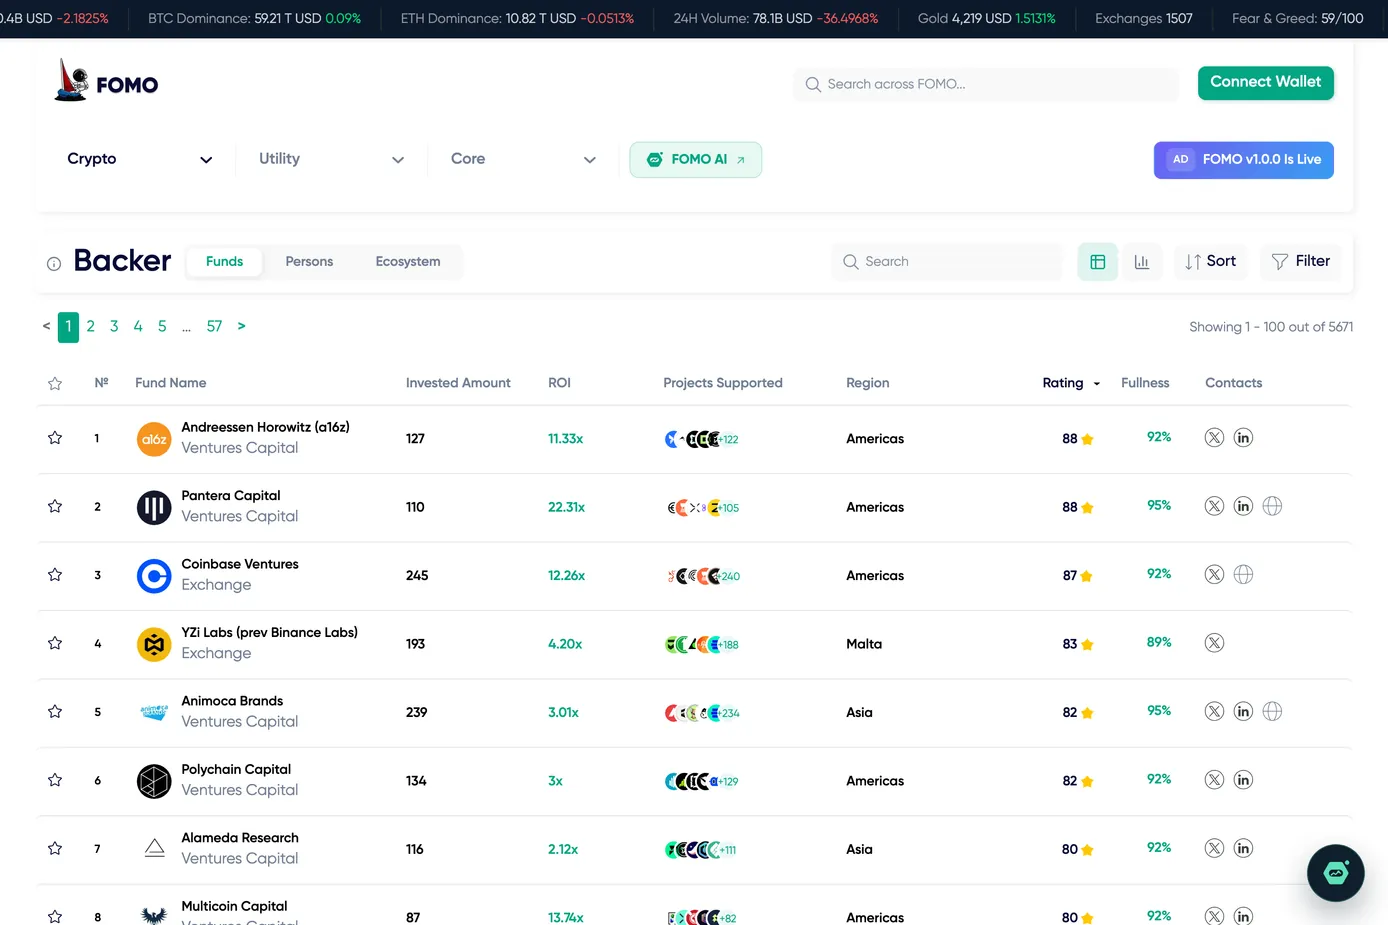Open Animoca Brands LinkedIn page
Screen dimensions: 1388x925
click(x=1243, y=711)
